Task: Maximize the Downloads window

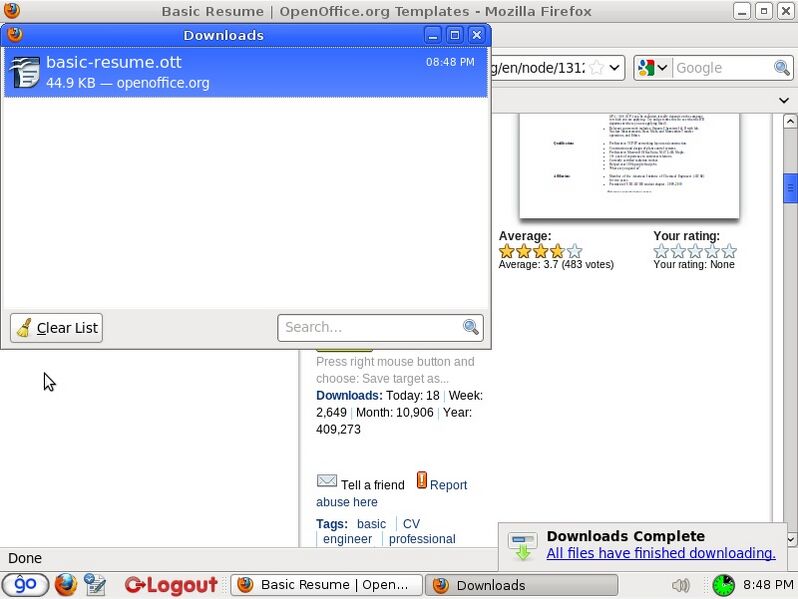Action: pos(454,35)
